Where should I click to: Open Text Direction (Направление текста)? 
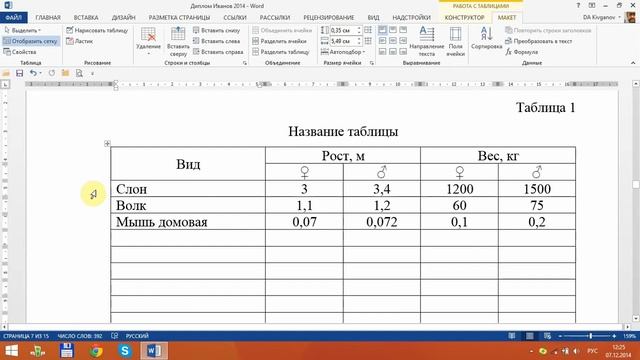click(427, 42)
